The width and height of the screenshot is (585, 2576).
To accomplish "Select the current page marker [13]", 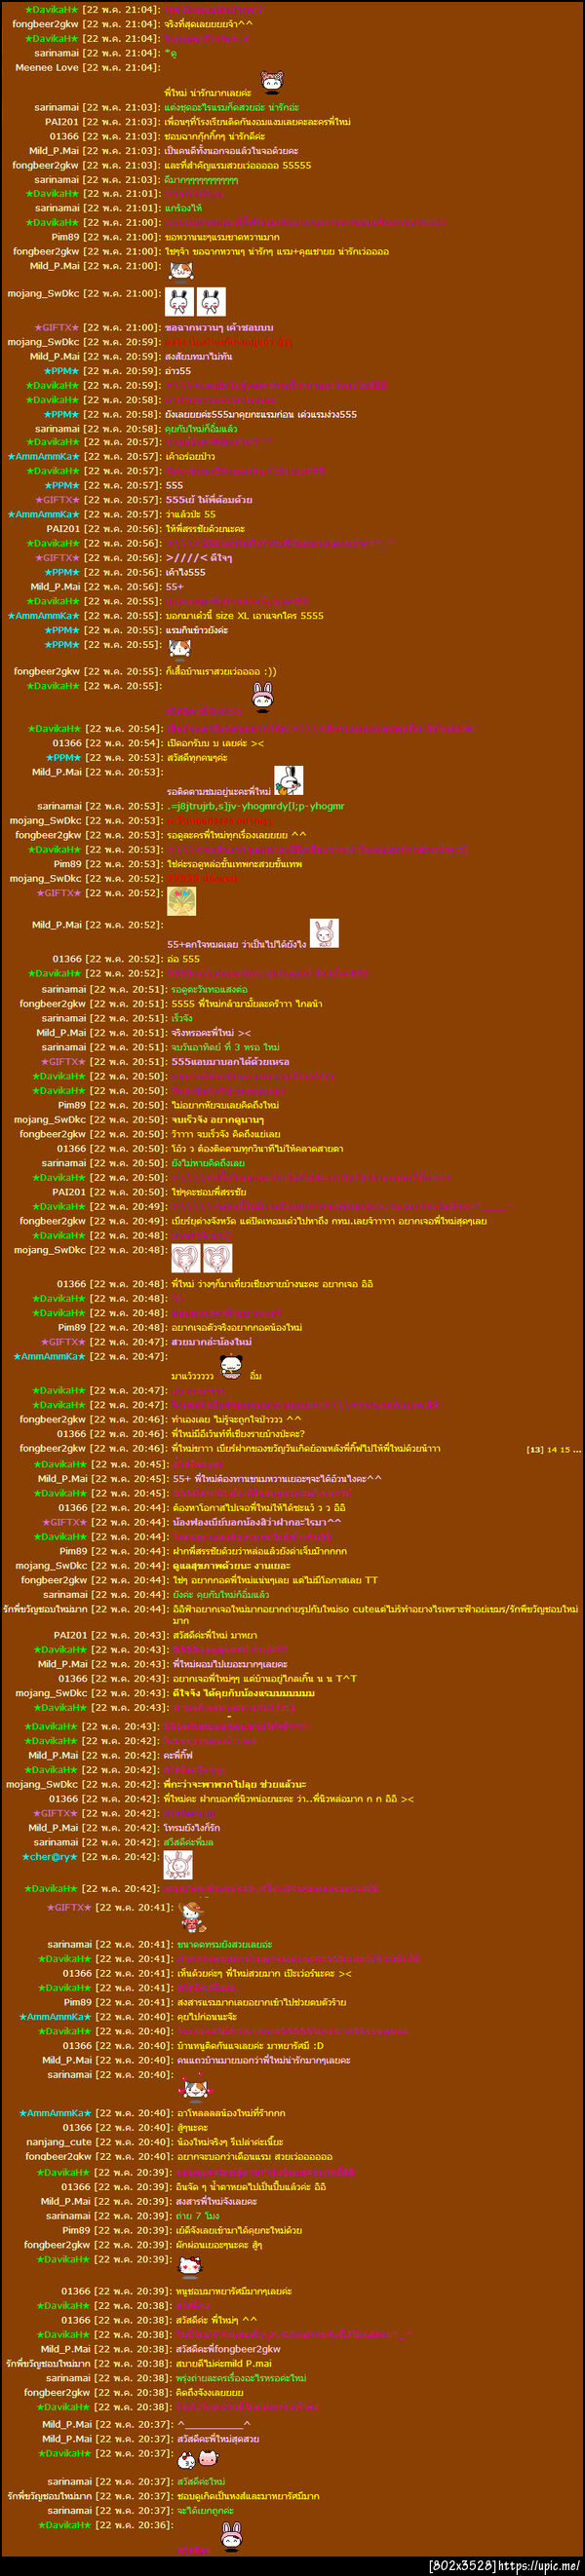I will (535, 1449).
